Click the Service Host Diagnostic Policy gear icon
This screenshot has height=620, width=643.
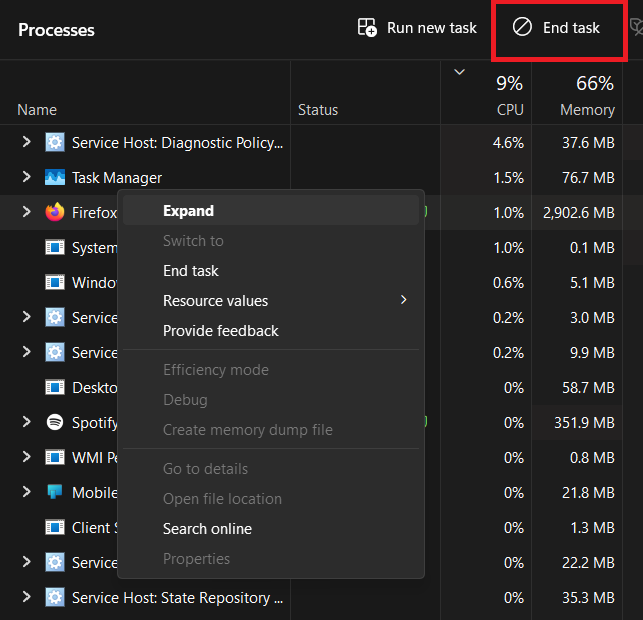(55, 142)
